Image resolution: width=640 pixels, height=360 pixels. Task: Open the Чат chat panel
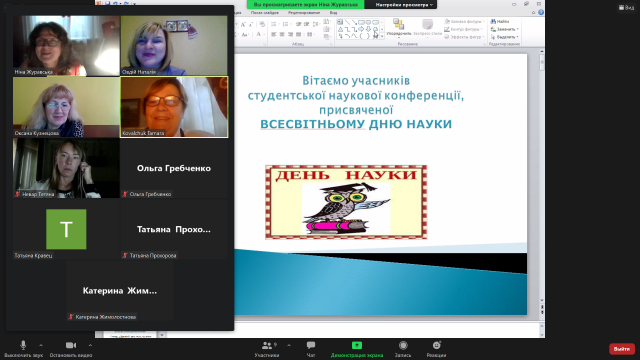coord(311,349)
